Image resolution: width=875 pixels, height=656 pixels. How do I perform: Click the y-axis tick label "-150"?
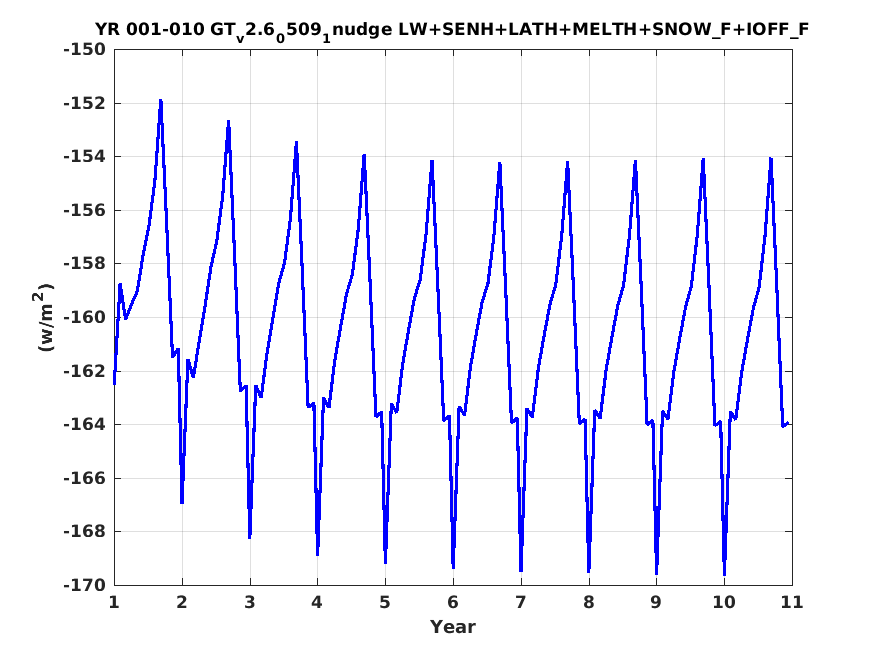tap(85, 50)
